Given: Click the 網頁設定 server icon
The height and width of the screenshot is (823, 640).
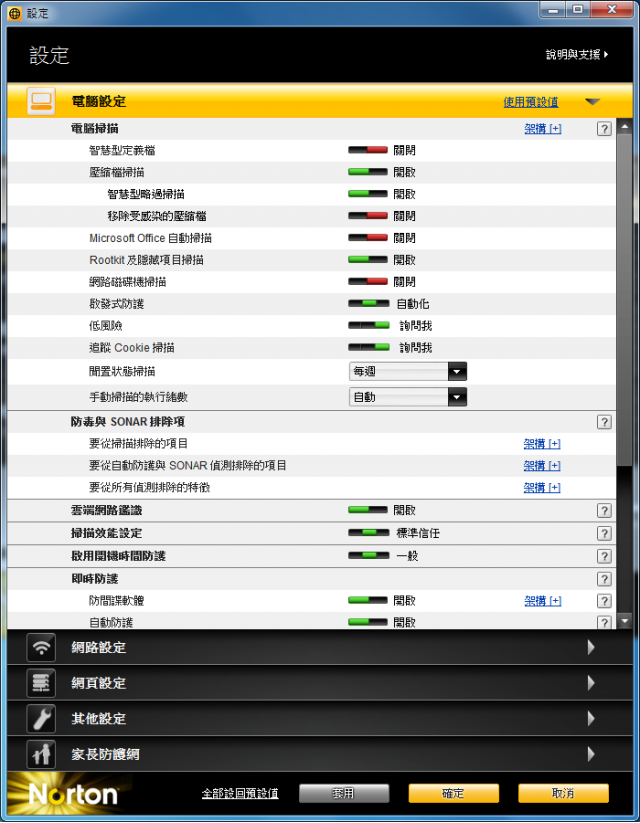Looking at the screenshot, I should [41, 683].
